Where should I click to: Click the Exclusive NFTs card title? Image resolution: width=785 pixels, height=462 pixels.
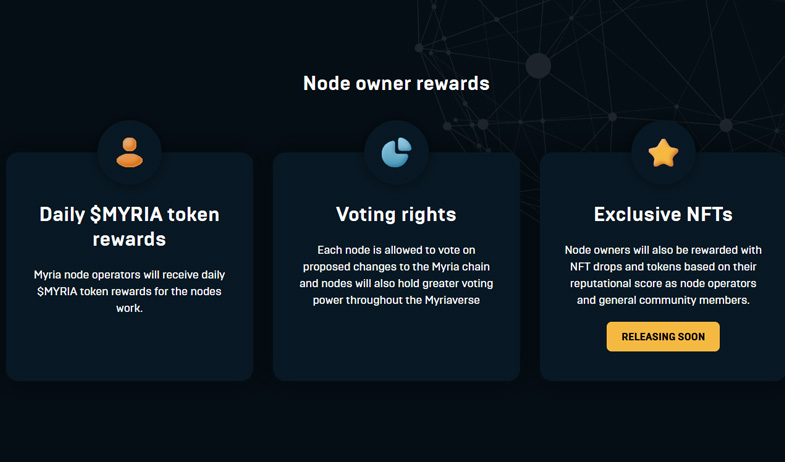point(663,214)
